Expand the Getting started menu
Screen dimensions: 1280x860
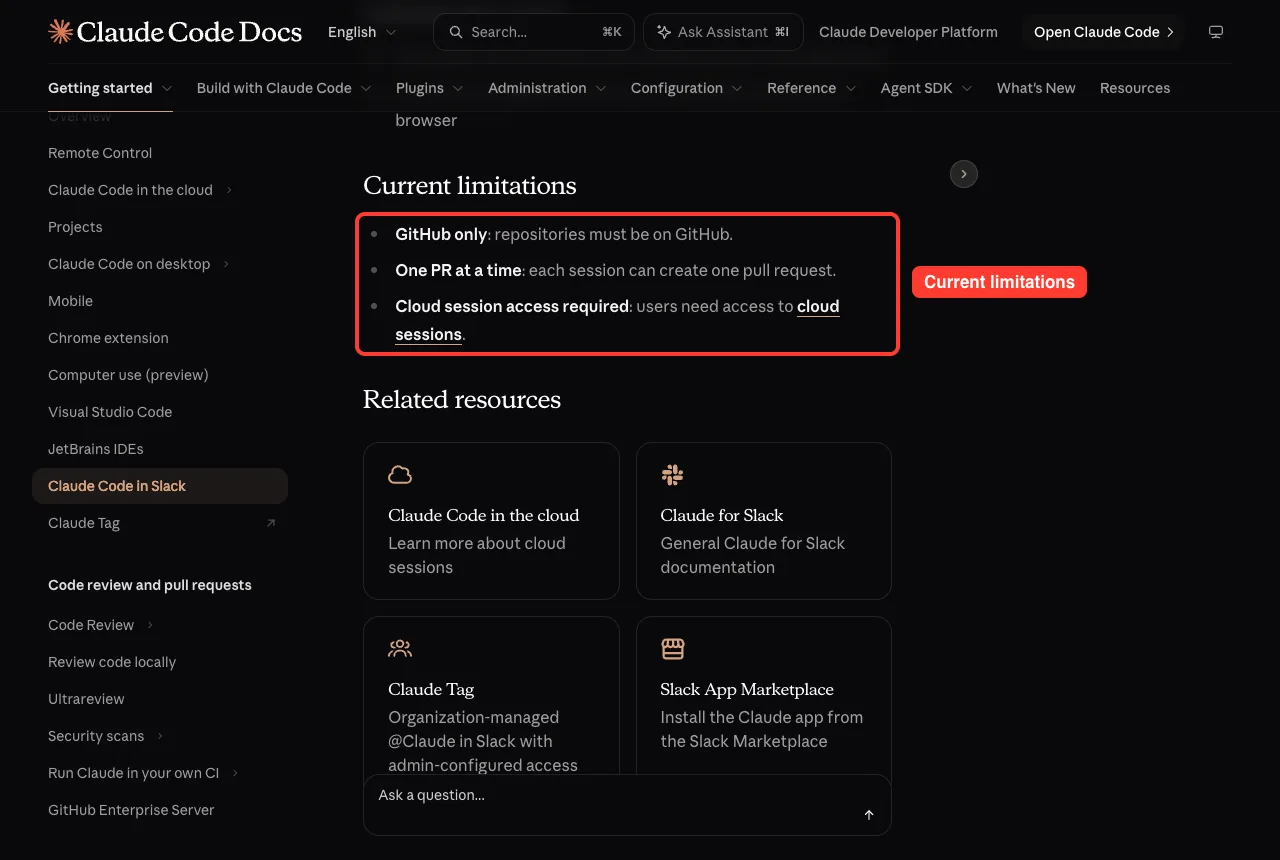pyautogui.click(x=110, y=88)
